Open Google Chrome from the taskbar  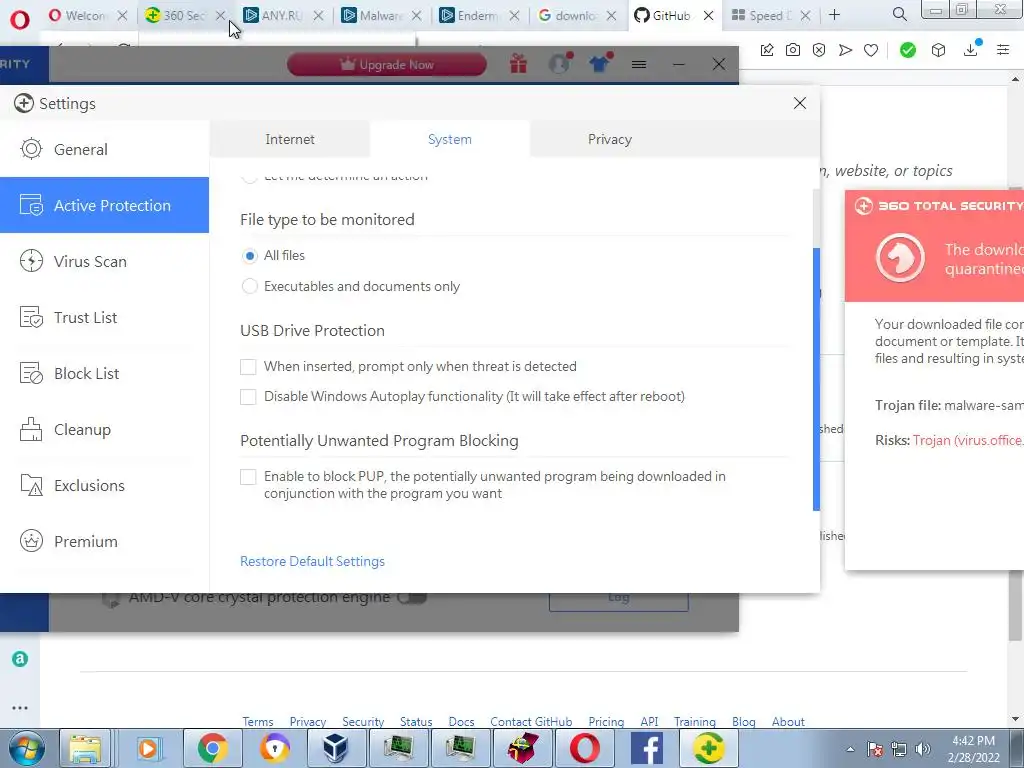[212, 748]
